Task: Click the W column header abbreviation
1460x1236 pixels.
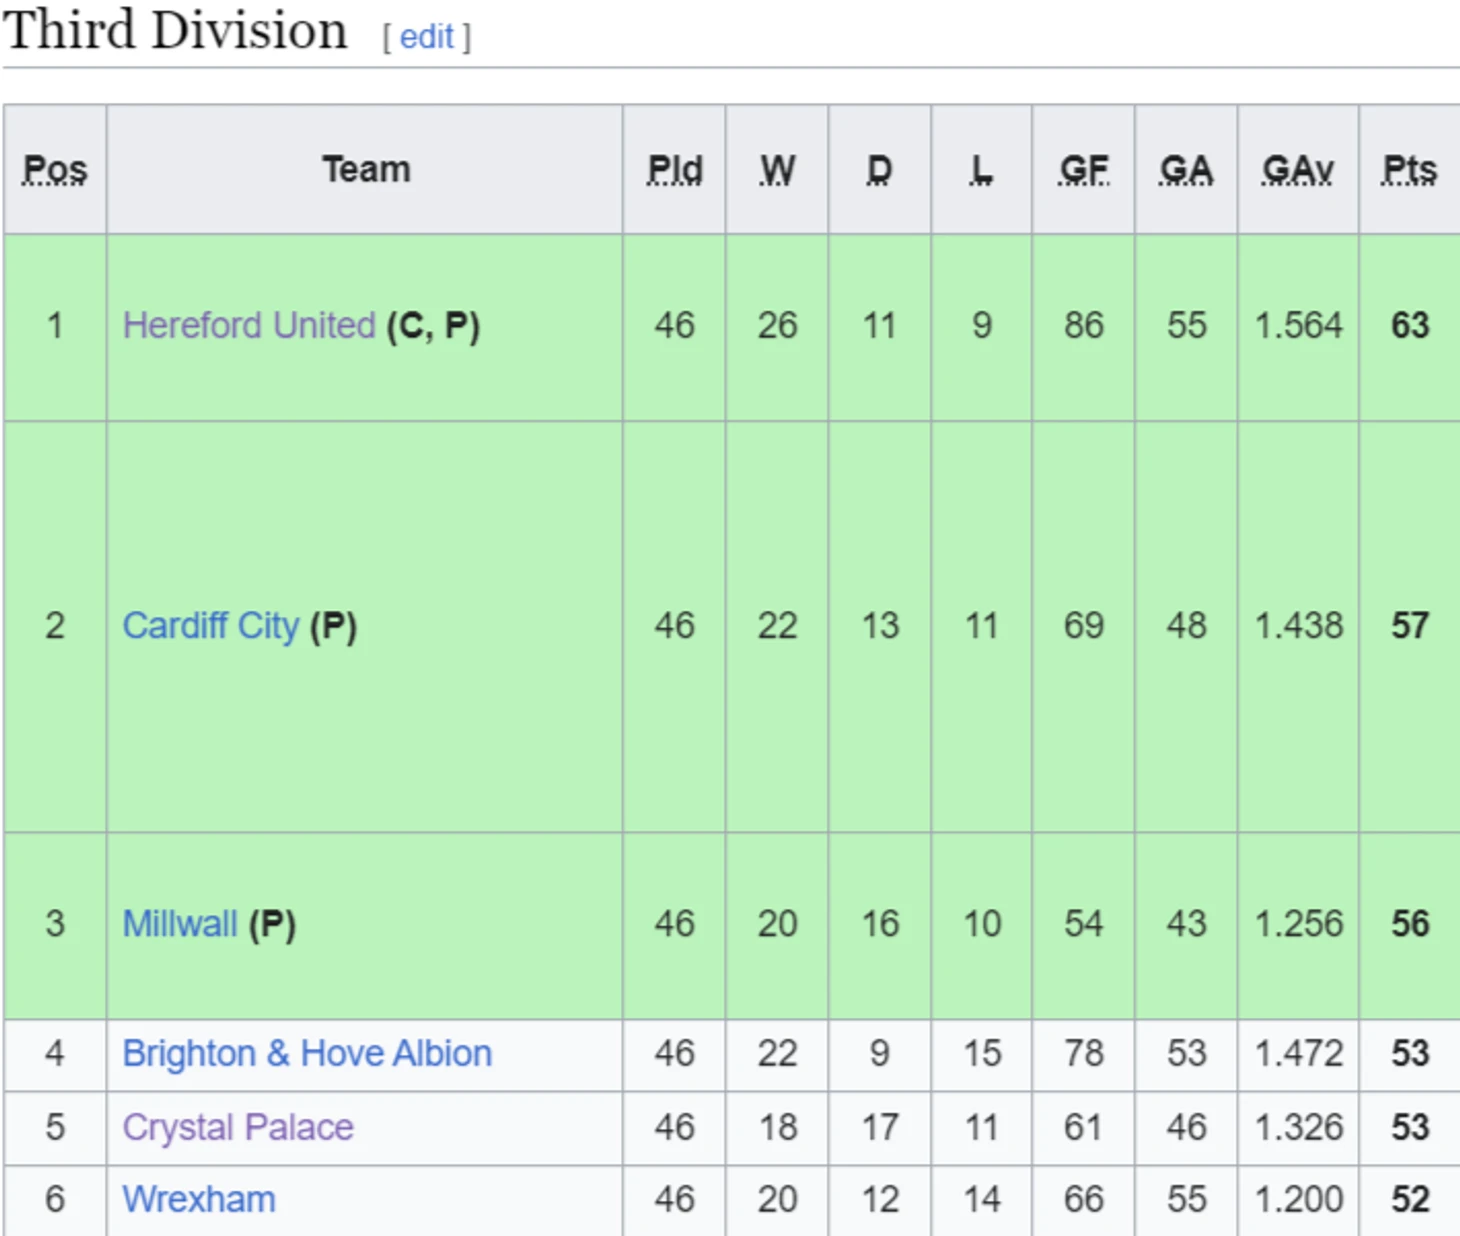Action: click(x=777, y=170)
